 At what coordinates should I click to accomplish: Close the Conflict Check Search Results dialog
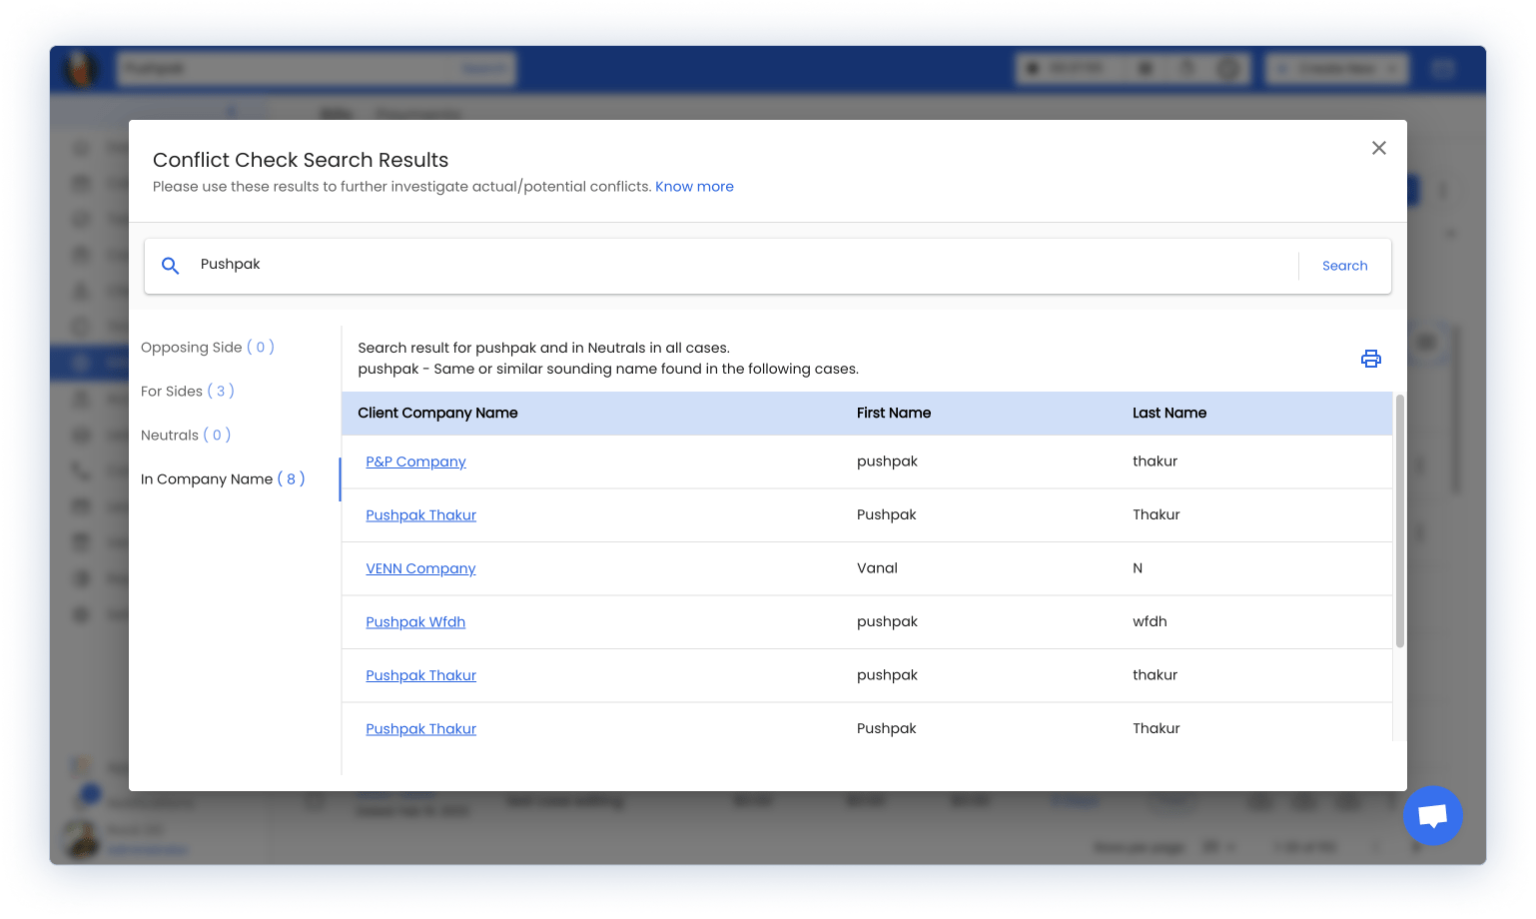point(1378,148)
